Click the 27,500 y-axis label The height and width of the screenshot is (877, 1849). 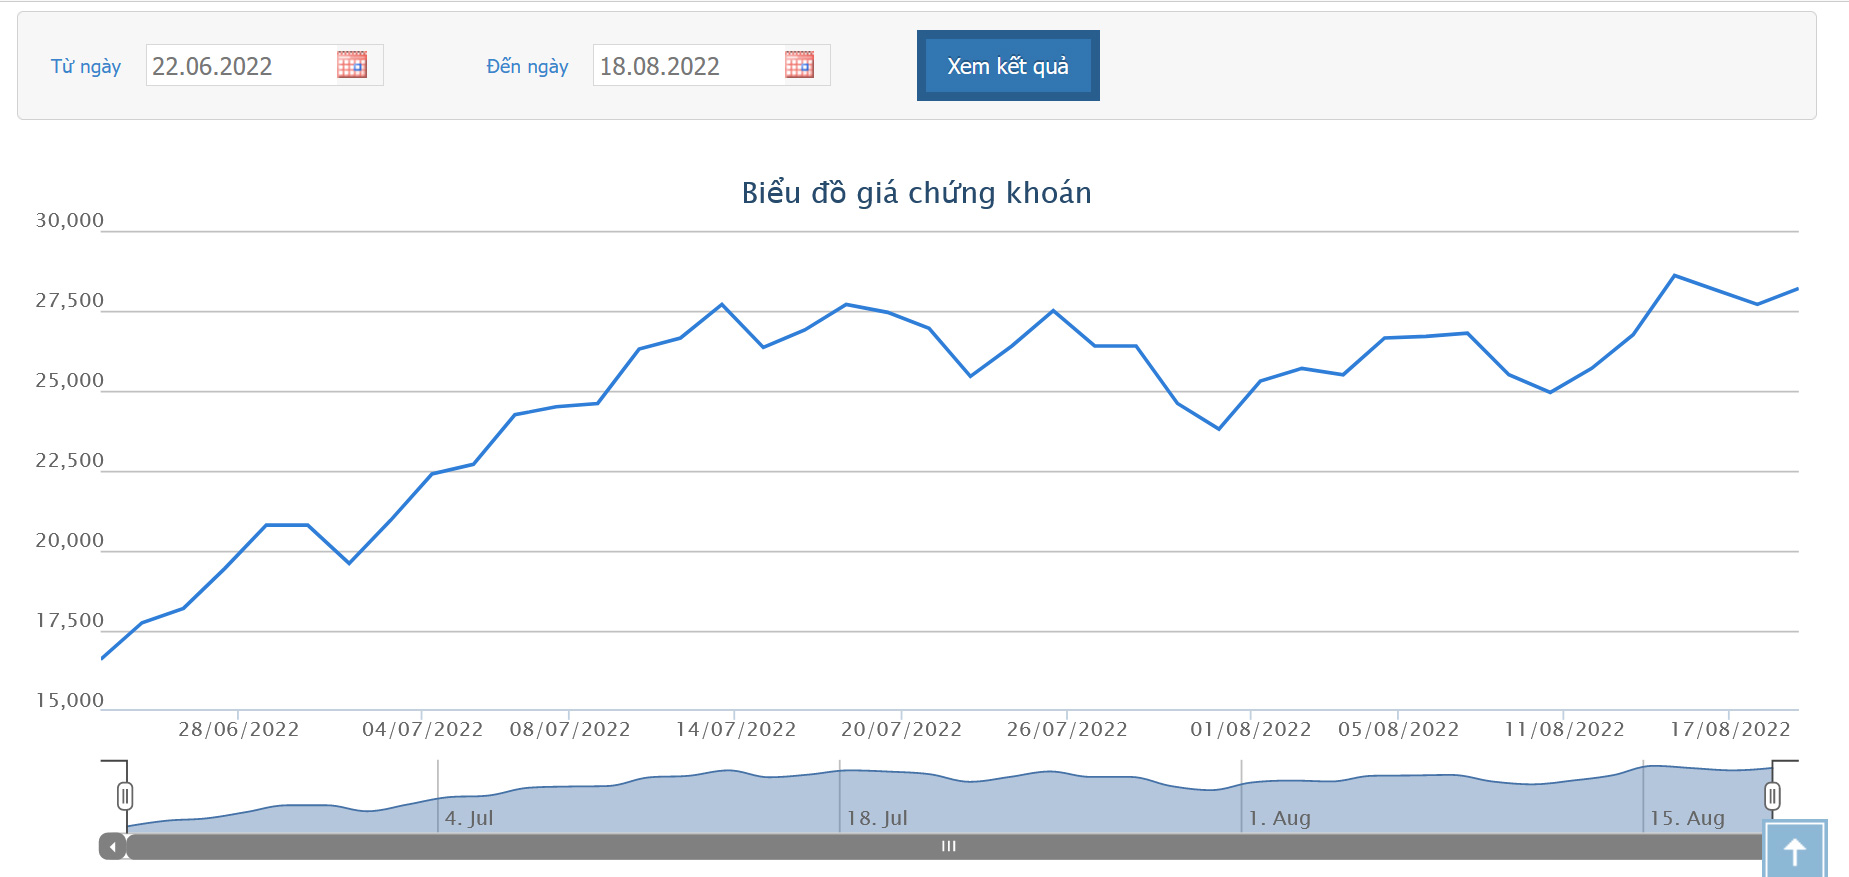pyautogui.click(x=69, y=300)
